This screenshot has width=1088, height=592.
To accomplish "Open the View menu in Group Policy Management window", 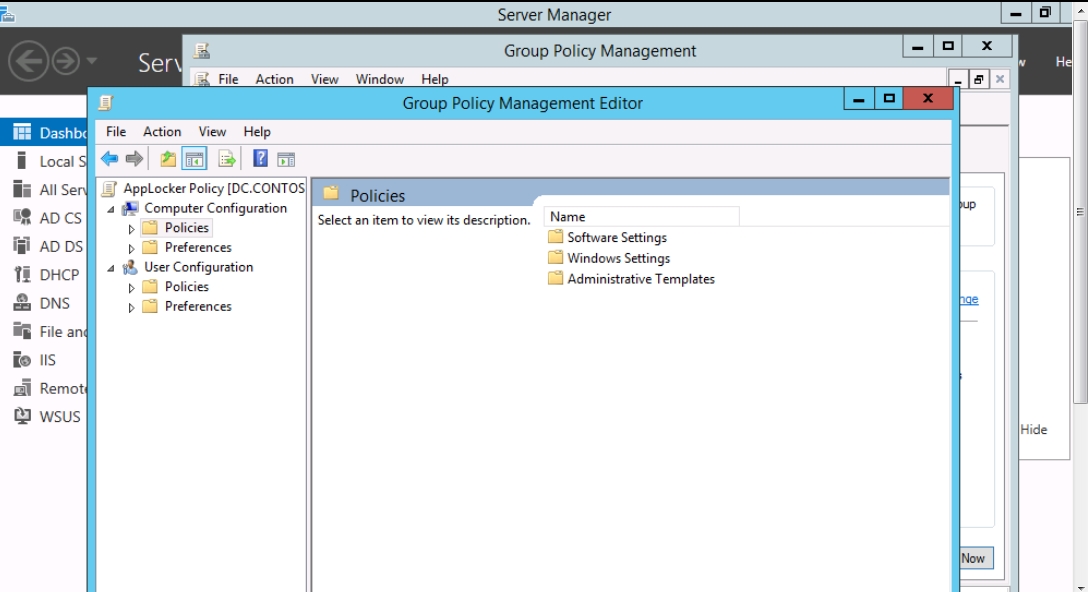I will click(324, 79).
